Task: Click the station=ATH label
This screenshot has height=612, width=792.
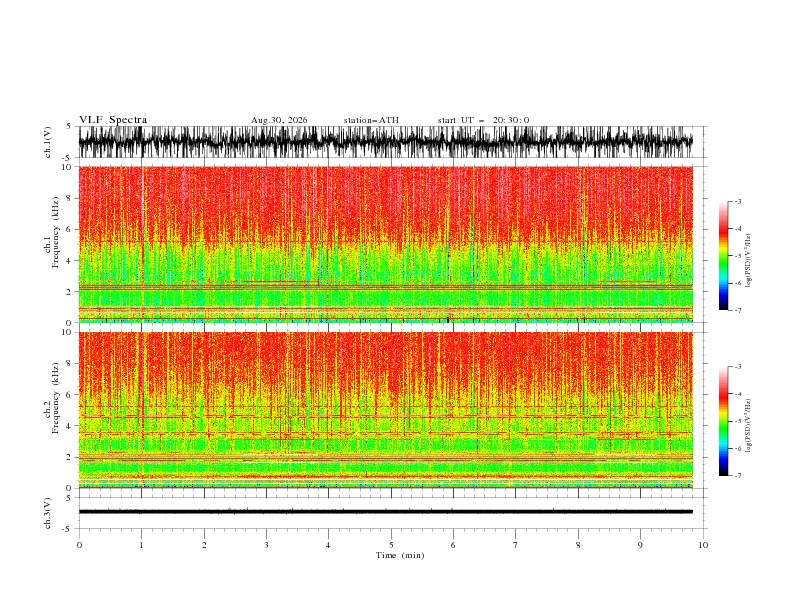Action: pos(371,120)
